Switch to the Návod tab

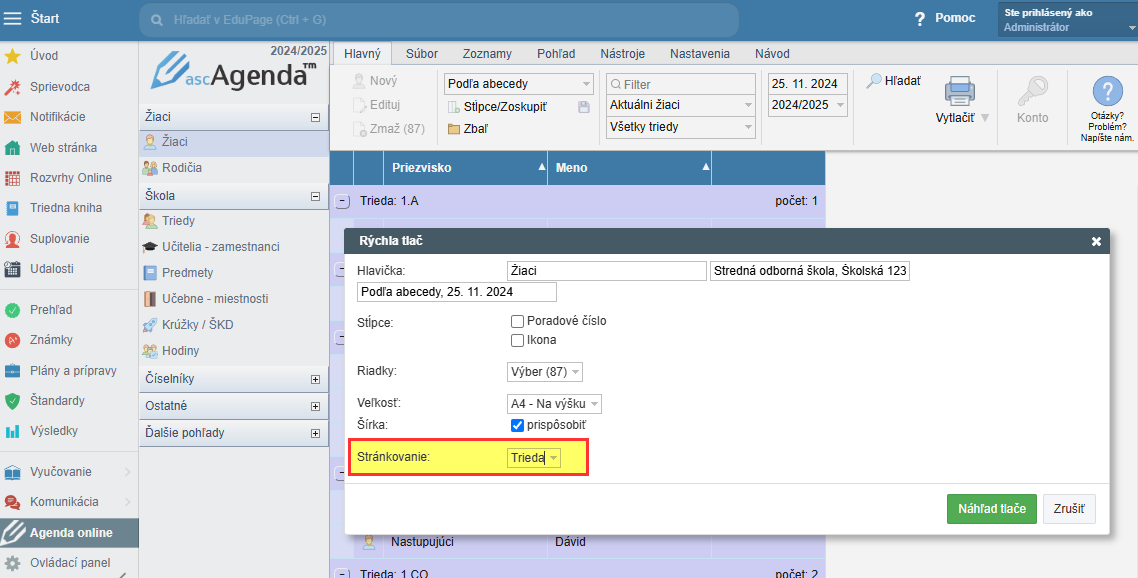click(x=772, y=54)
